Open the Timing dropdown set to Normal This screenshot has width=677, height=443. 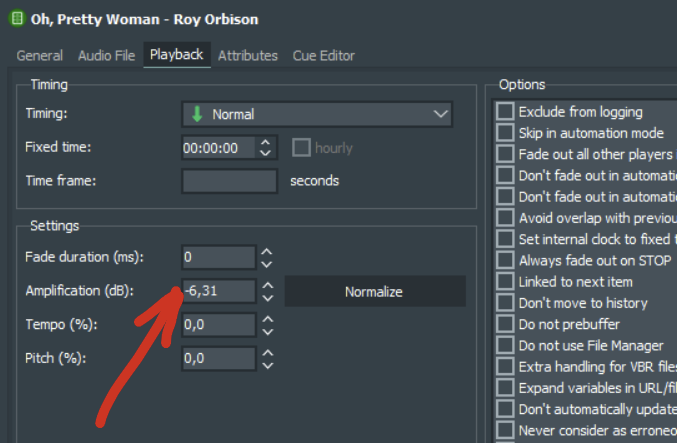(317, 115)
